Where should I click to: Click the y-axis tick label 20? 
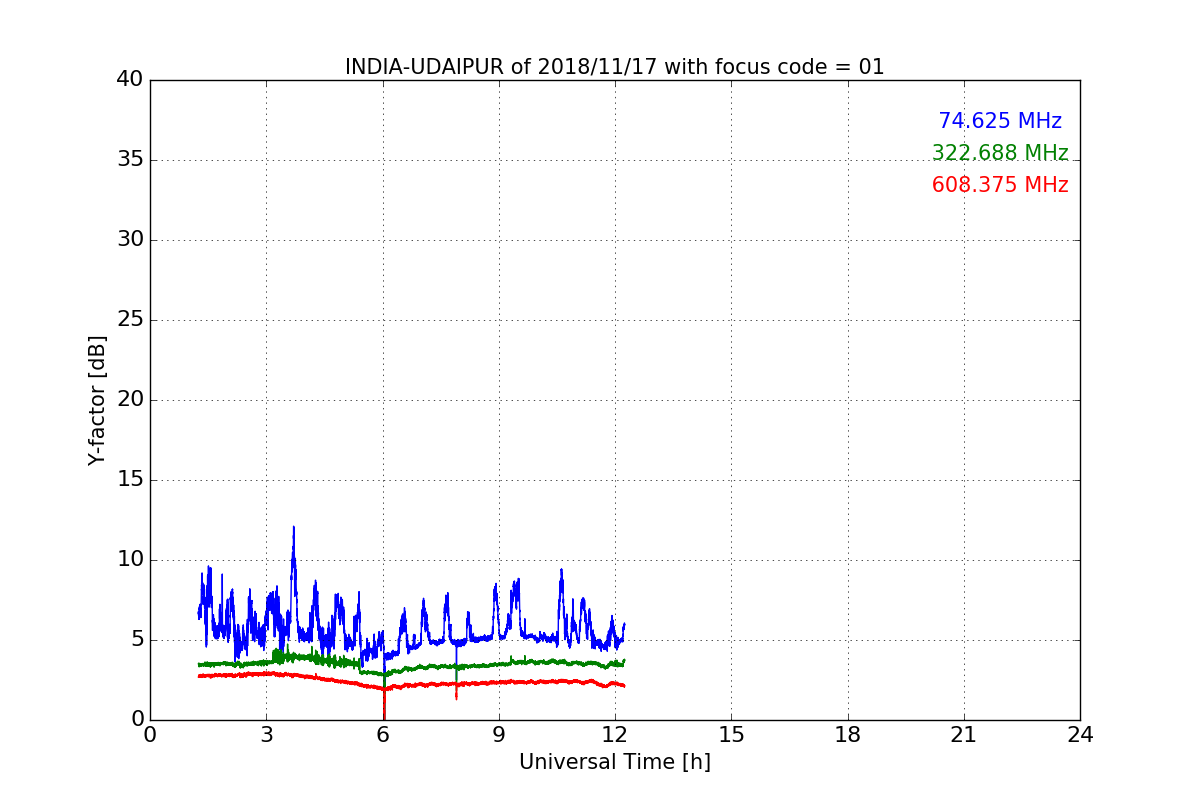pyautogui.click(x=129, y=400)
